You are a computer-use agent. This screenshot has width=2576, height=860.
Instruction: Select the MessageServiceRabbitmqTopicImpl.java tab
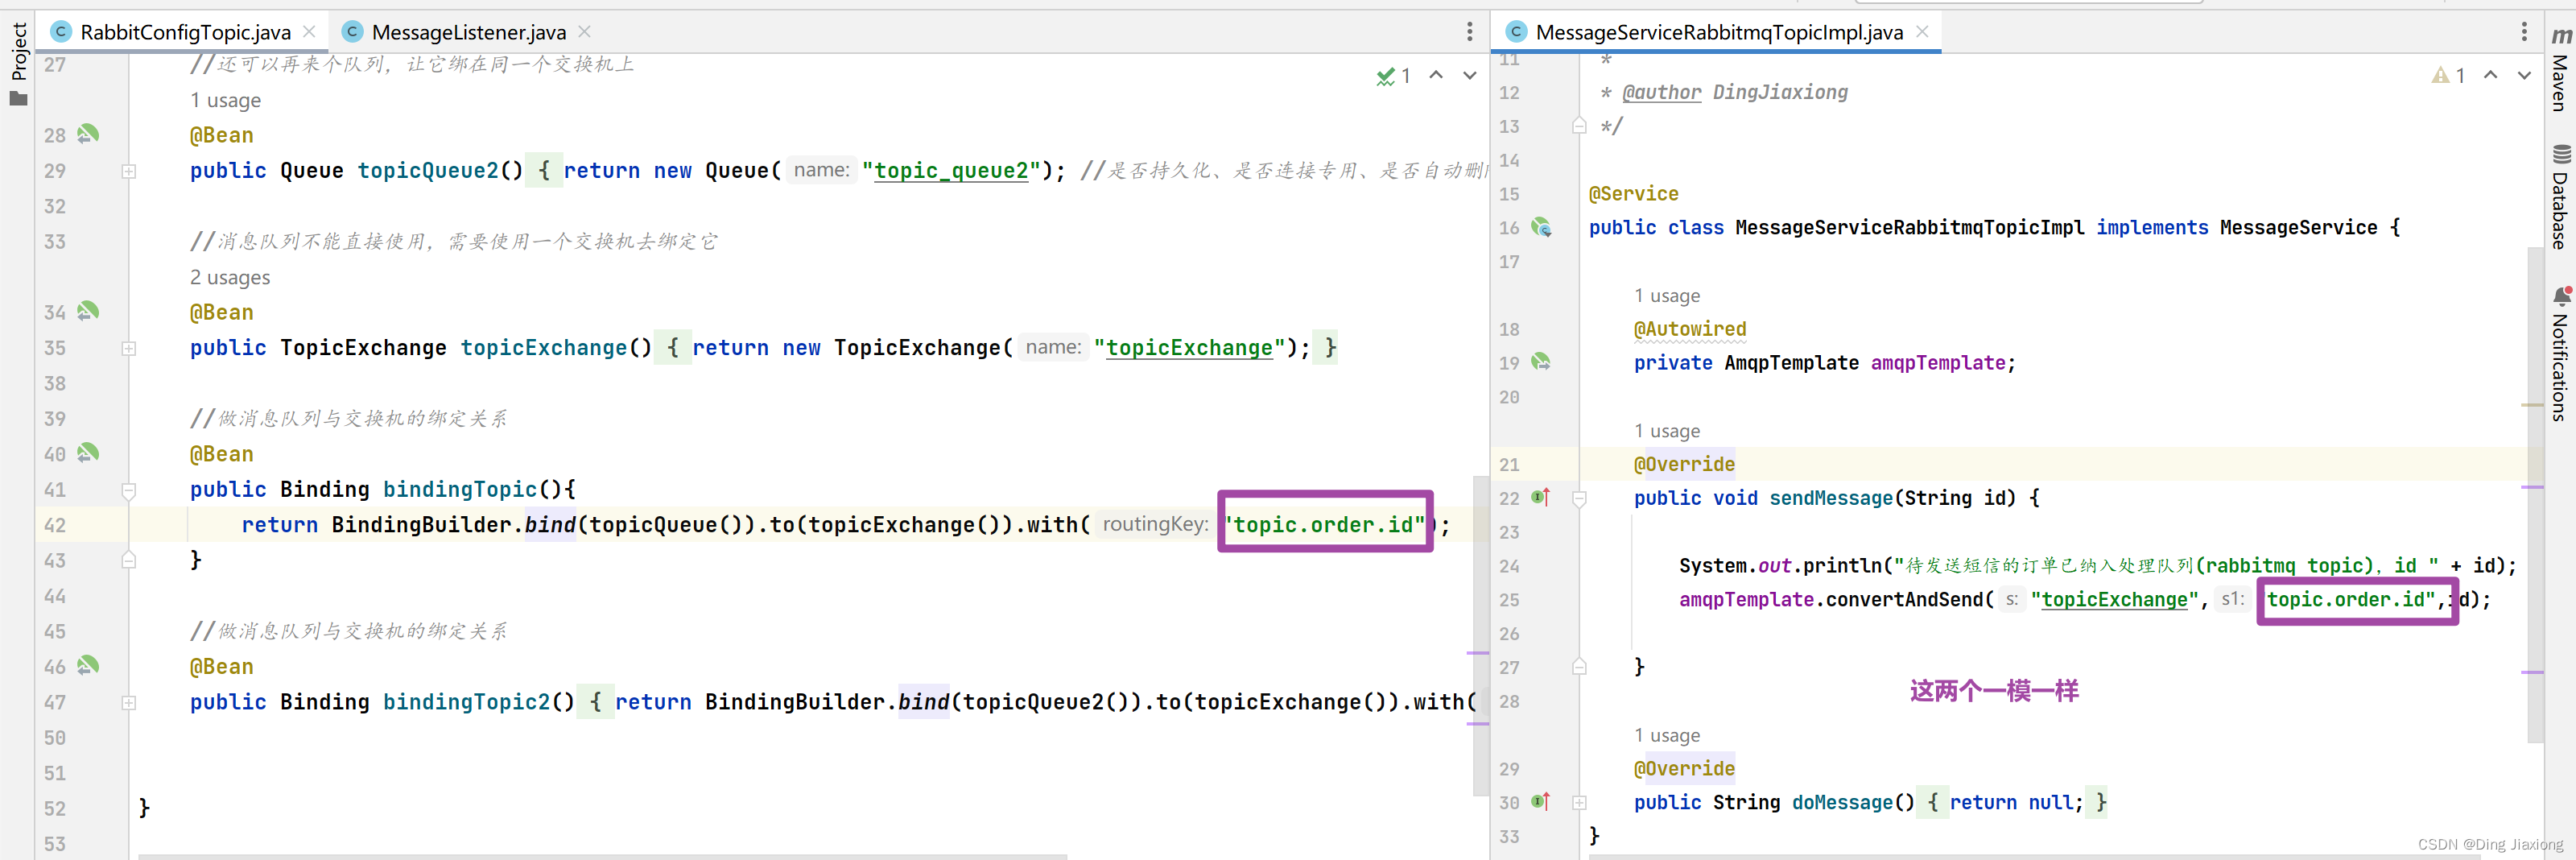click(x=1718, y=32)
